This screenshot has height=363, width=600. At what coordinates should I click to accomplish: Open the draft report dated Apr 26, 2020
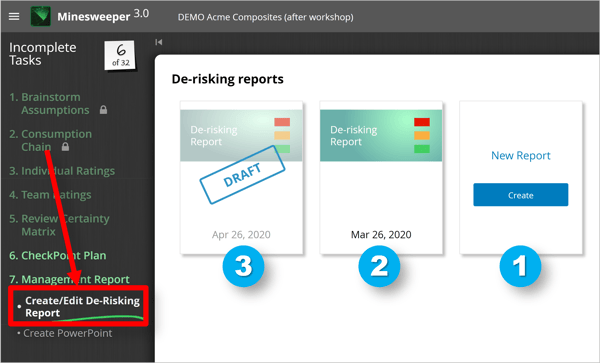[241, 178]
